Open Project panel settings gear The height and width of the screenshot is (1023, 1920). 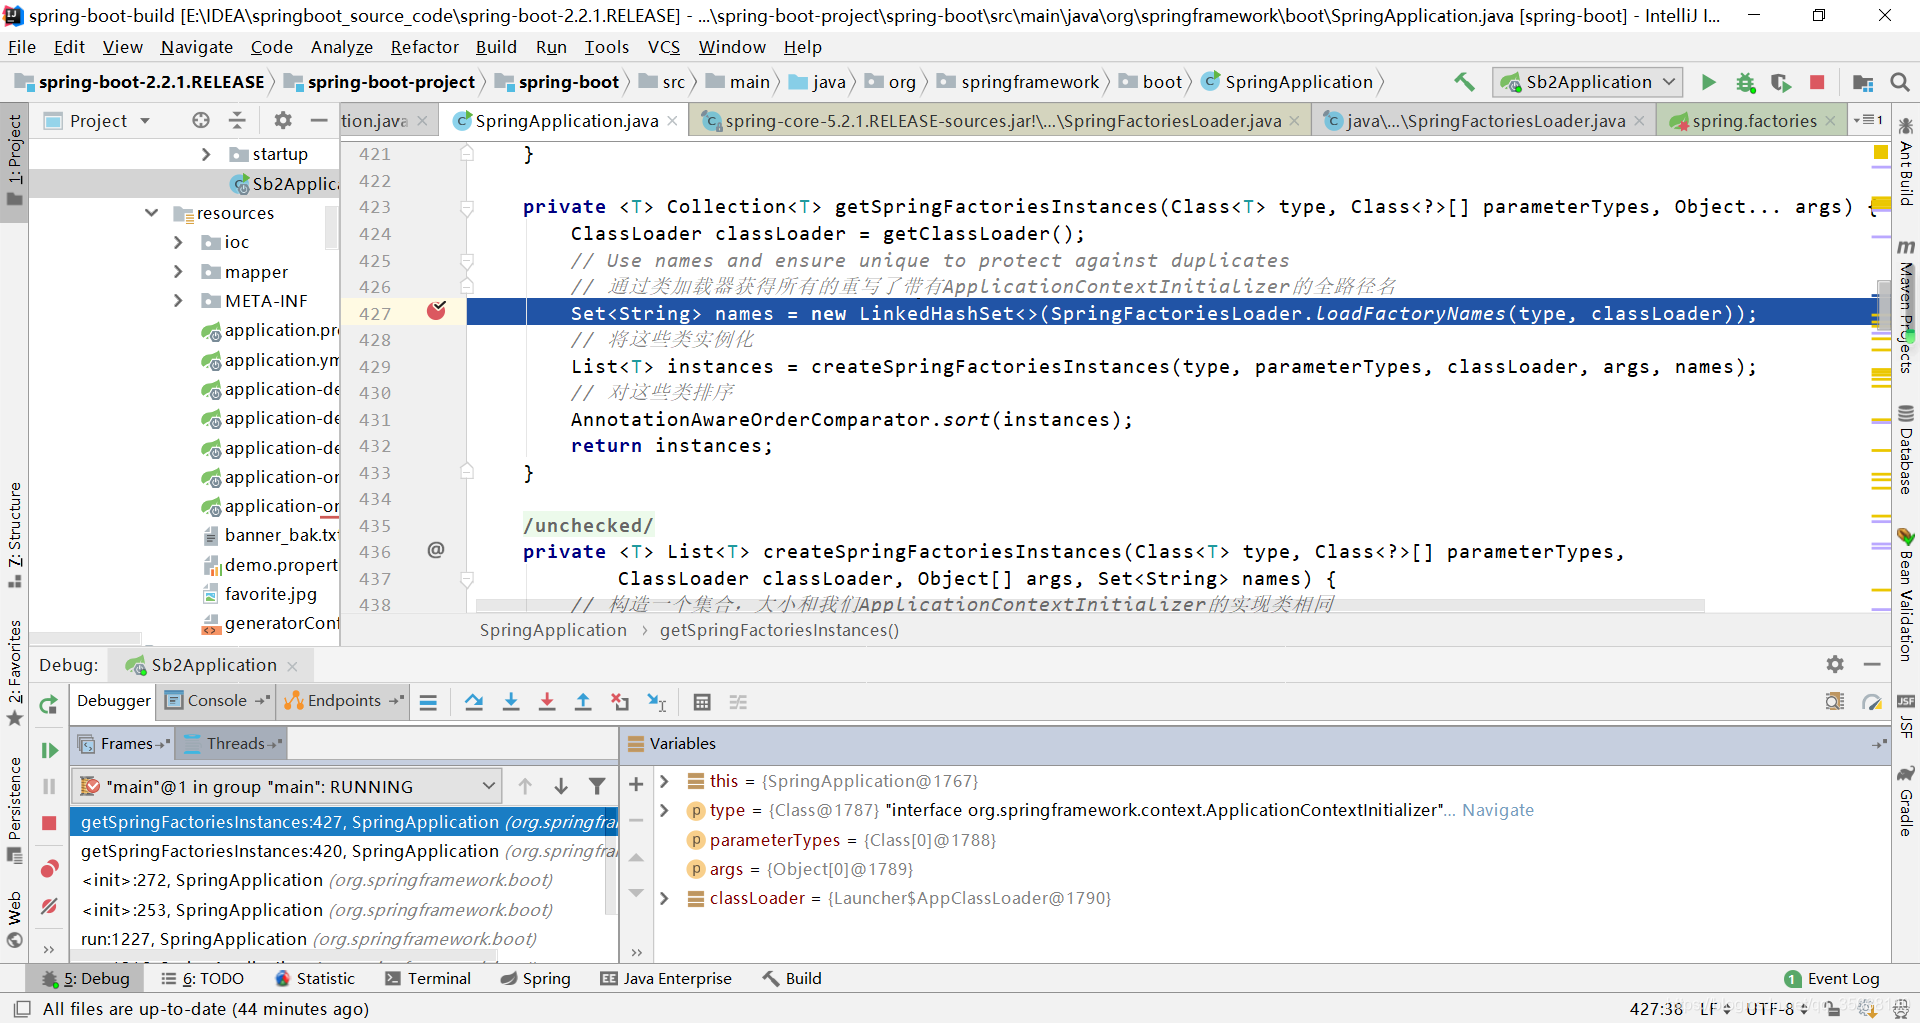pos(283,120)
